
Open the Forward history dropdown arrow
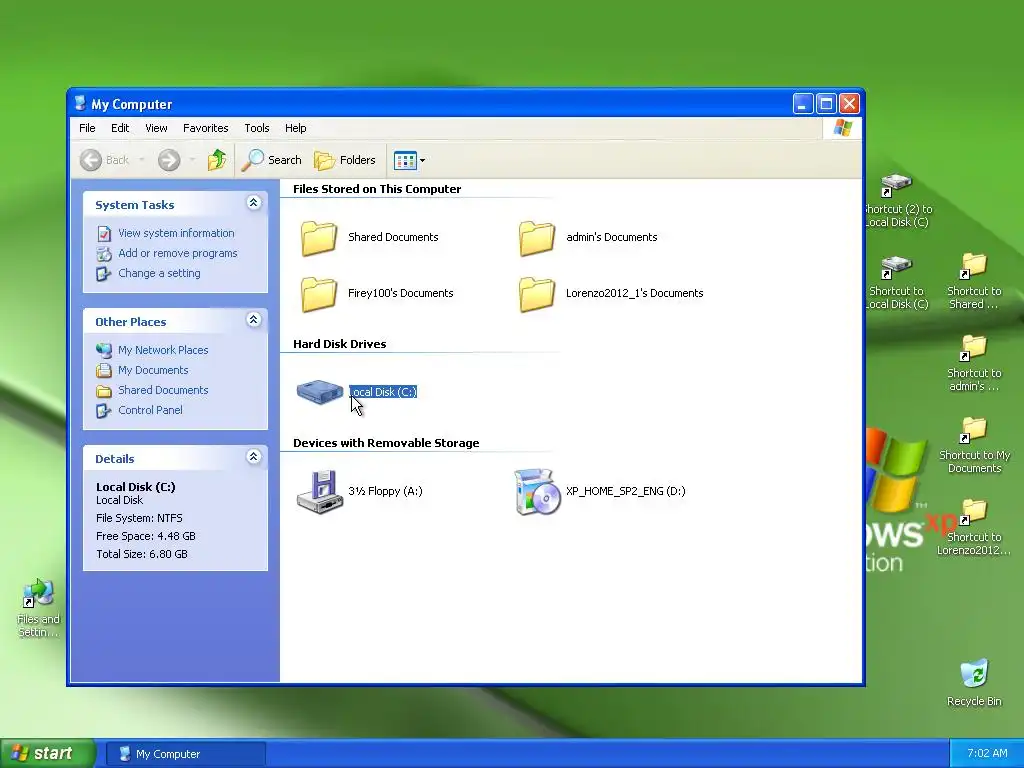[x=192, y=160]
